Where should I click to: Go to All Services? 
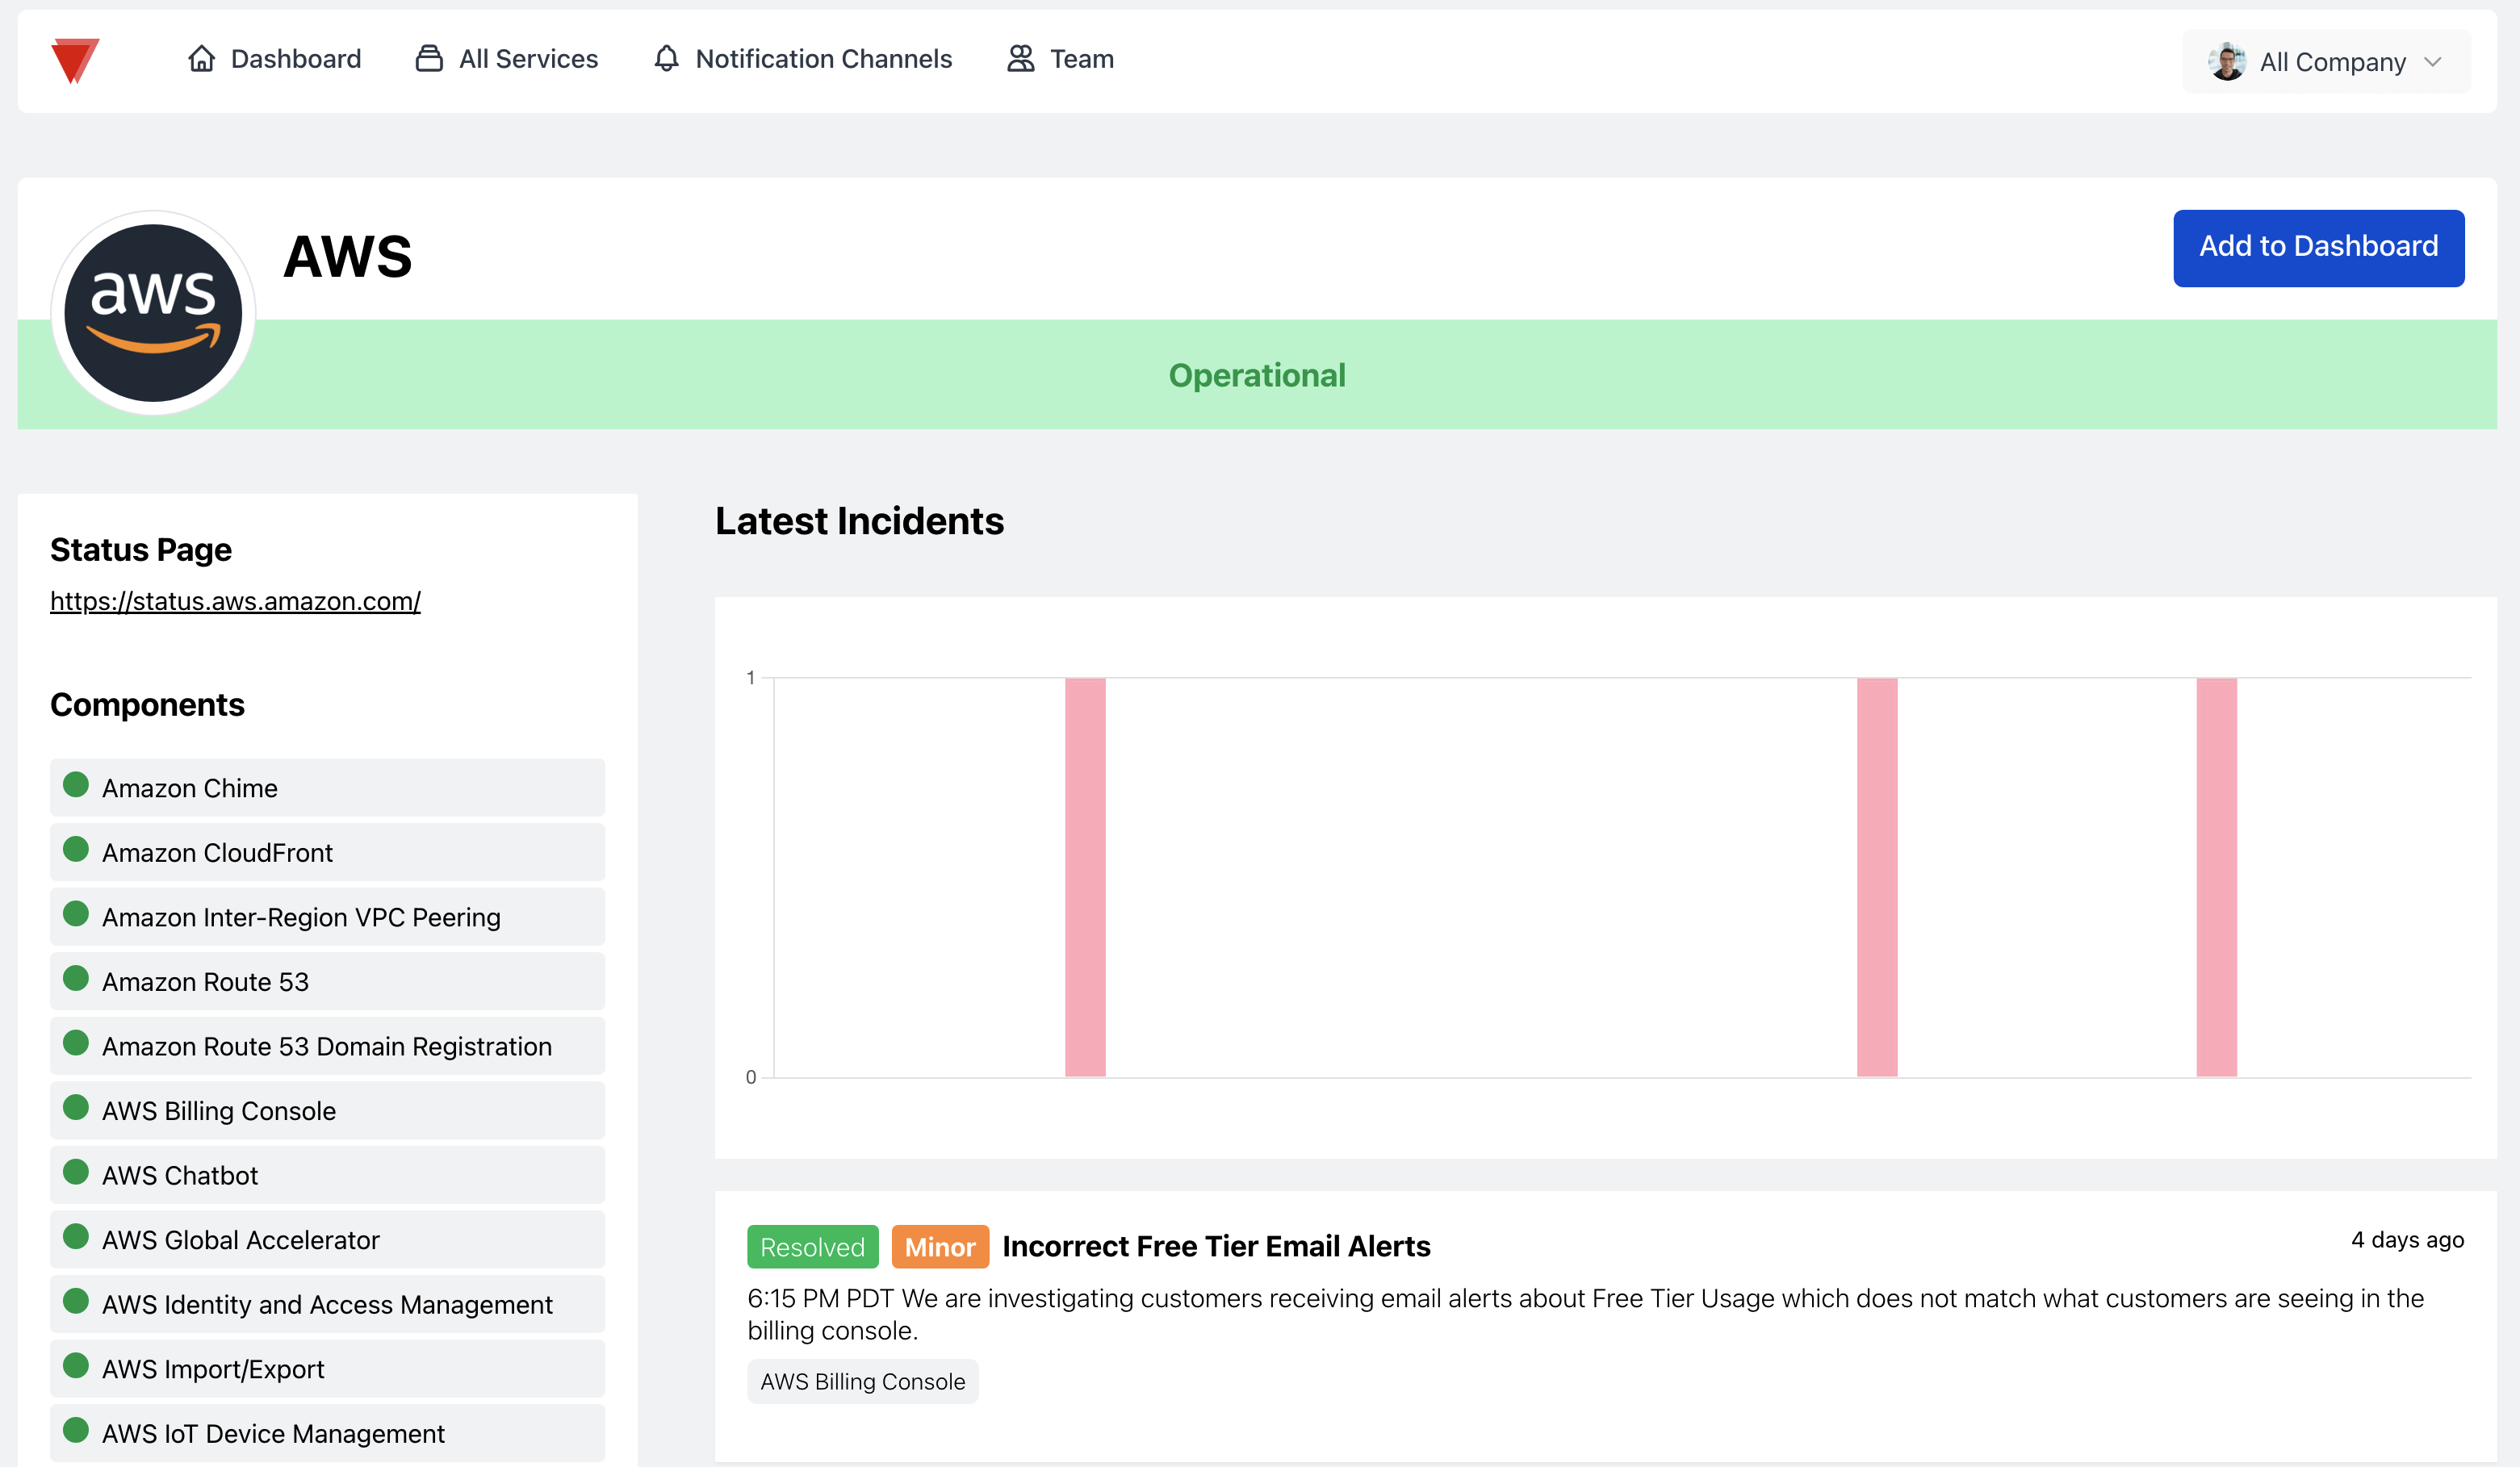point(506,59)
